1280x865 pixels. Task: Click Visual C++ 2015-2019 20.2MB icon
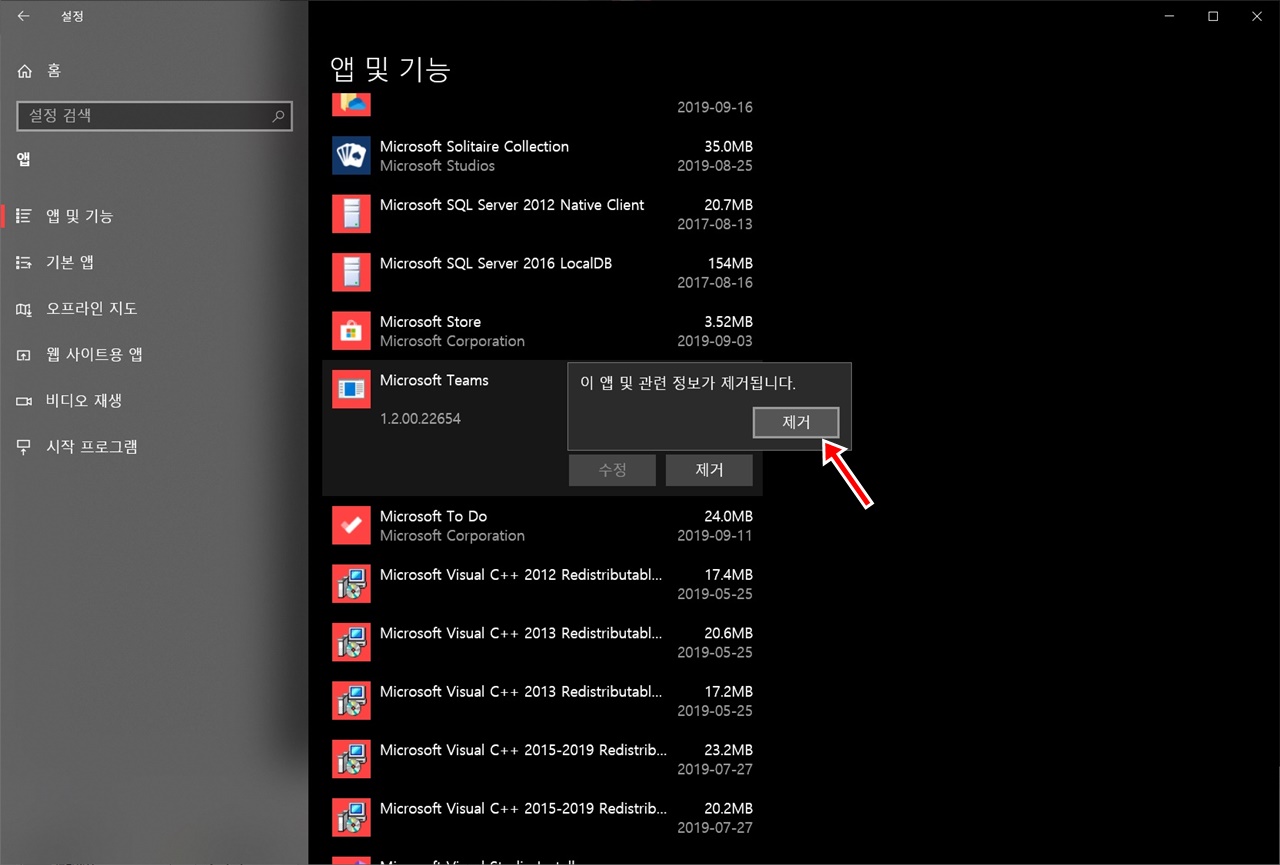tap(351, 818)
